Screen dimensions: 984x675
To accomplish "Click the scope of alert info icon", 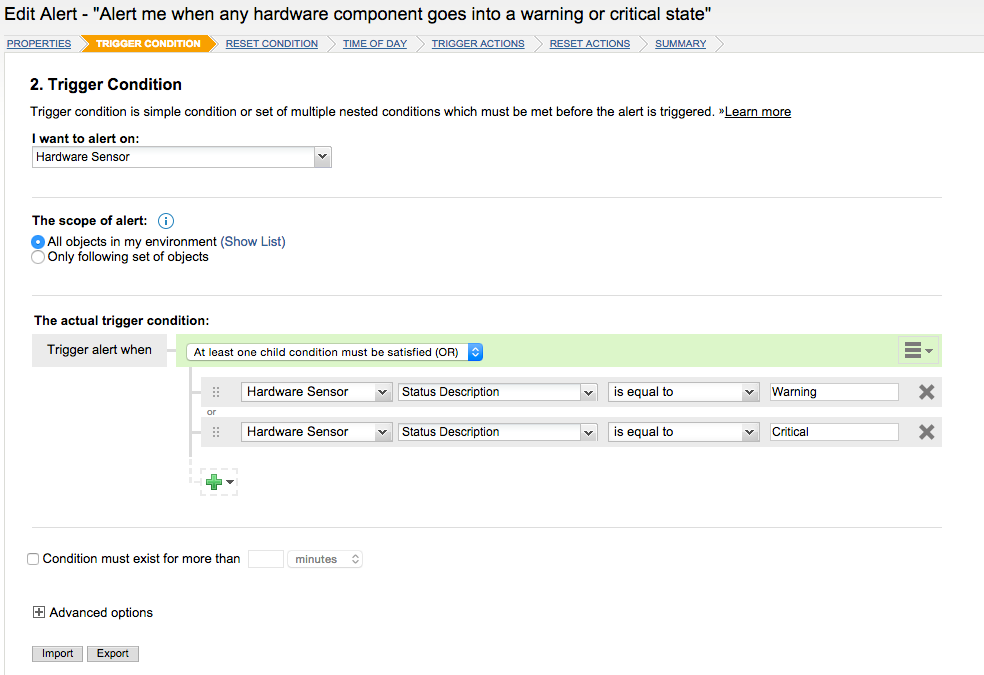I will coord(166,221).
